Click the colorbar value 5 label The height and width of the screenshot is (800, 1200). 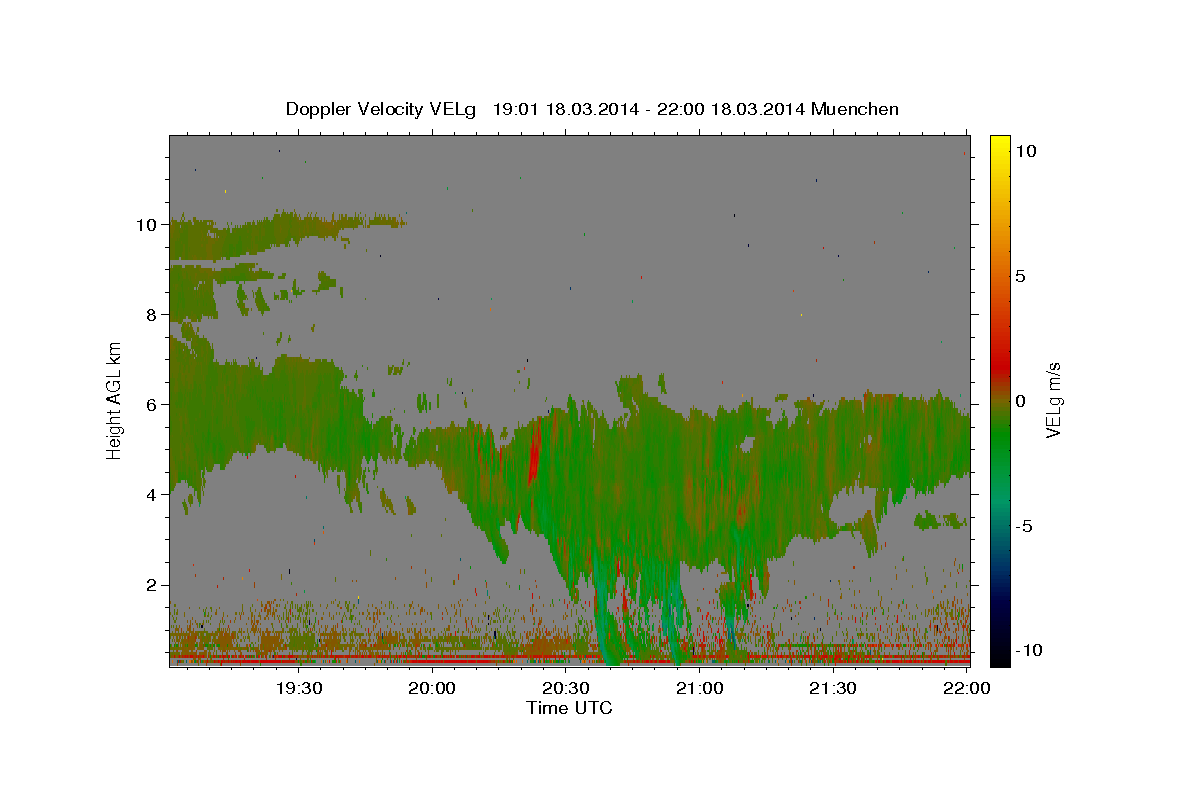1020,276
